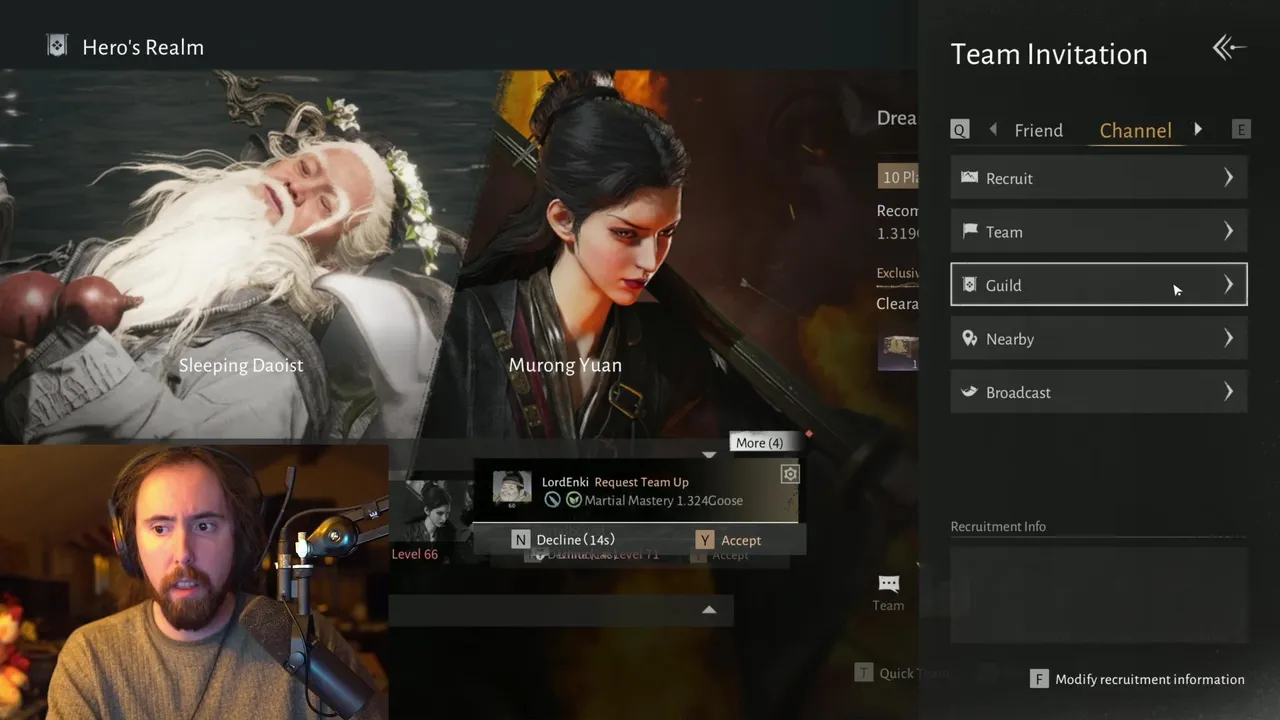Go to next tab with right triangle
1280x720 pixels.
point(1198,129)
